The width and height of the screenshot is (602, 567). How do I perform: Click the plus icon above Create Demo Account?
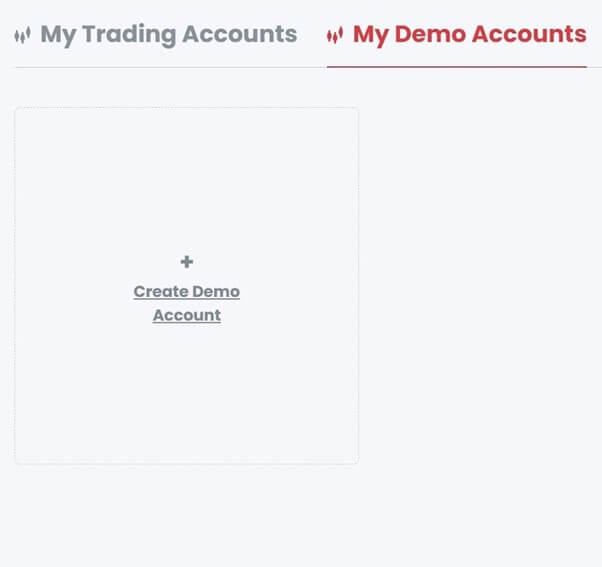pyautogui.click(x=187, y=262)
